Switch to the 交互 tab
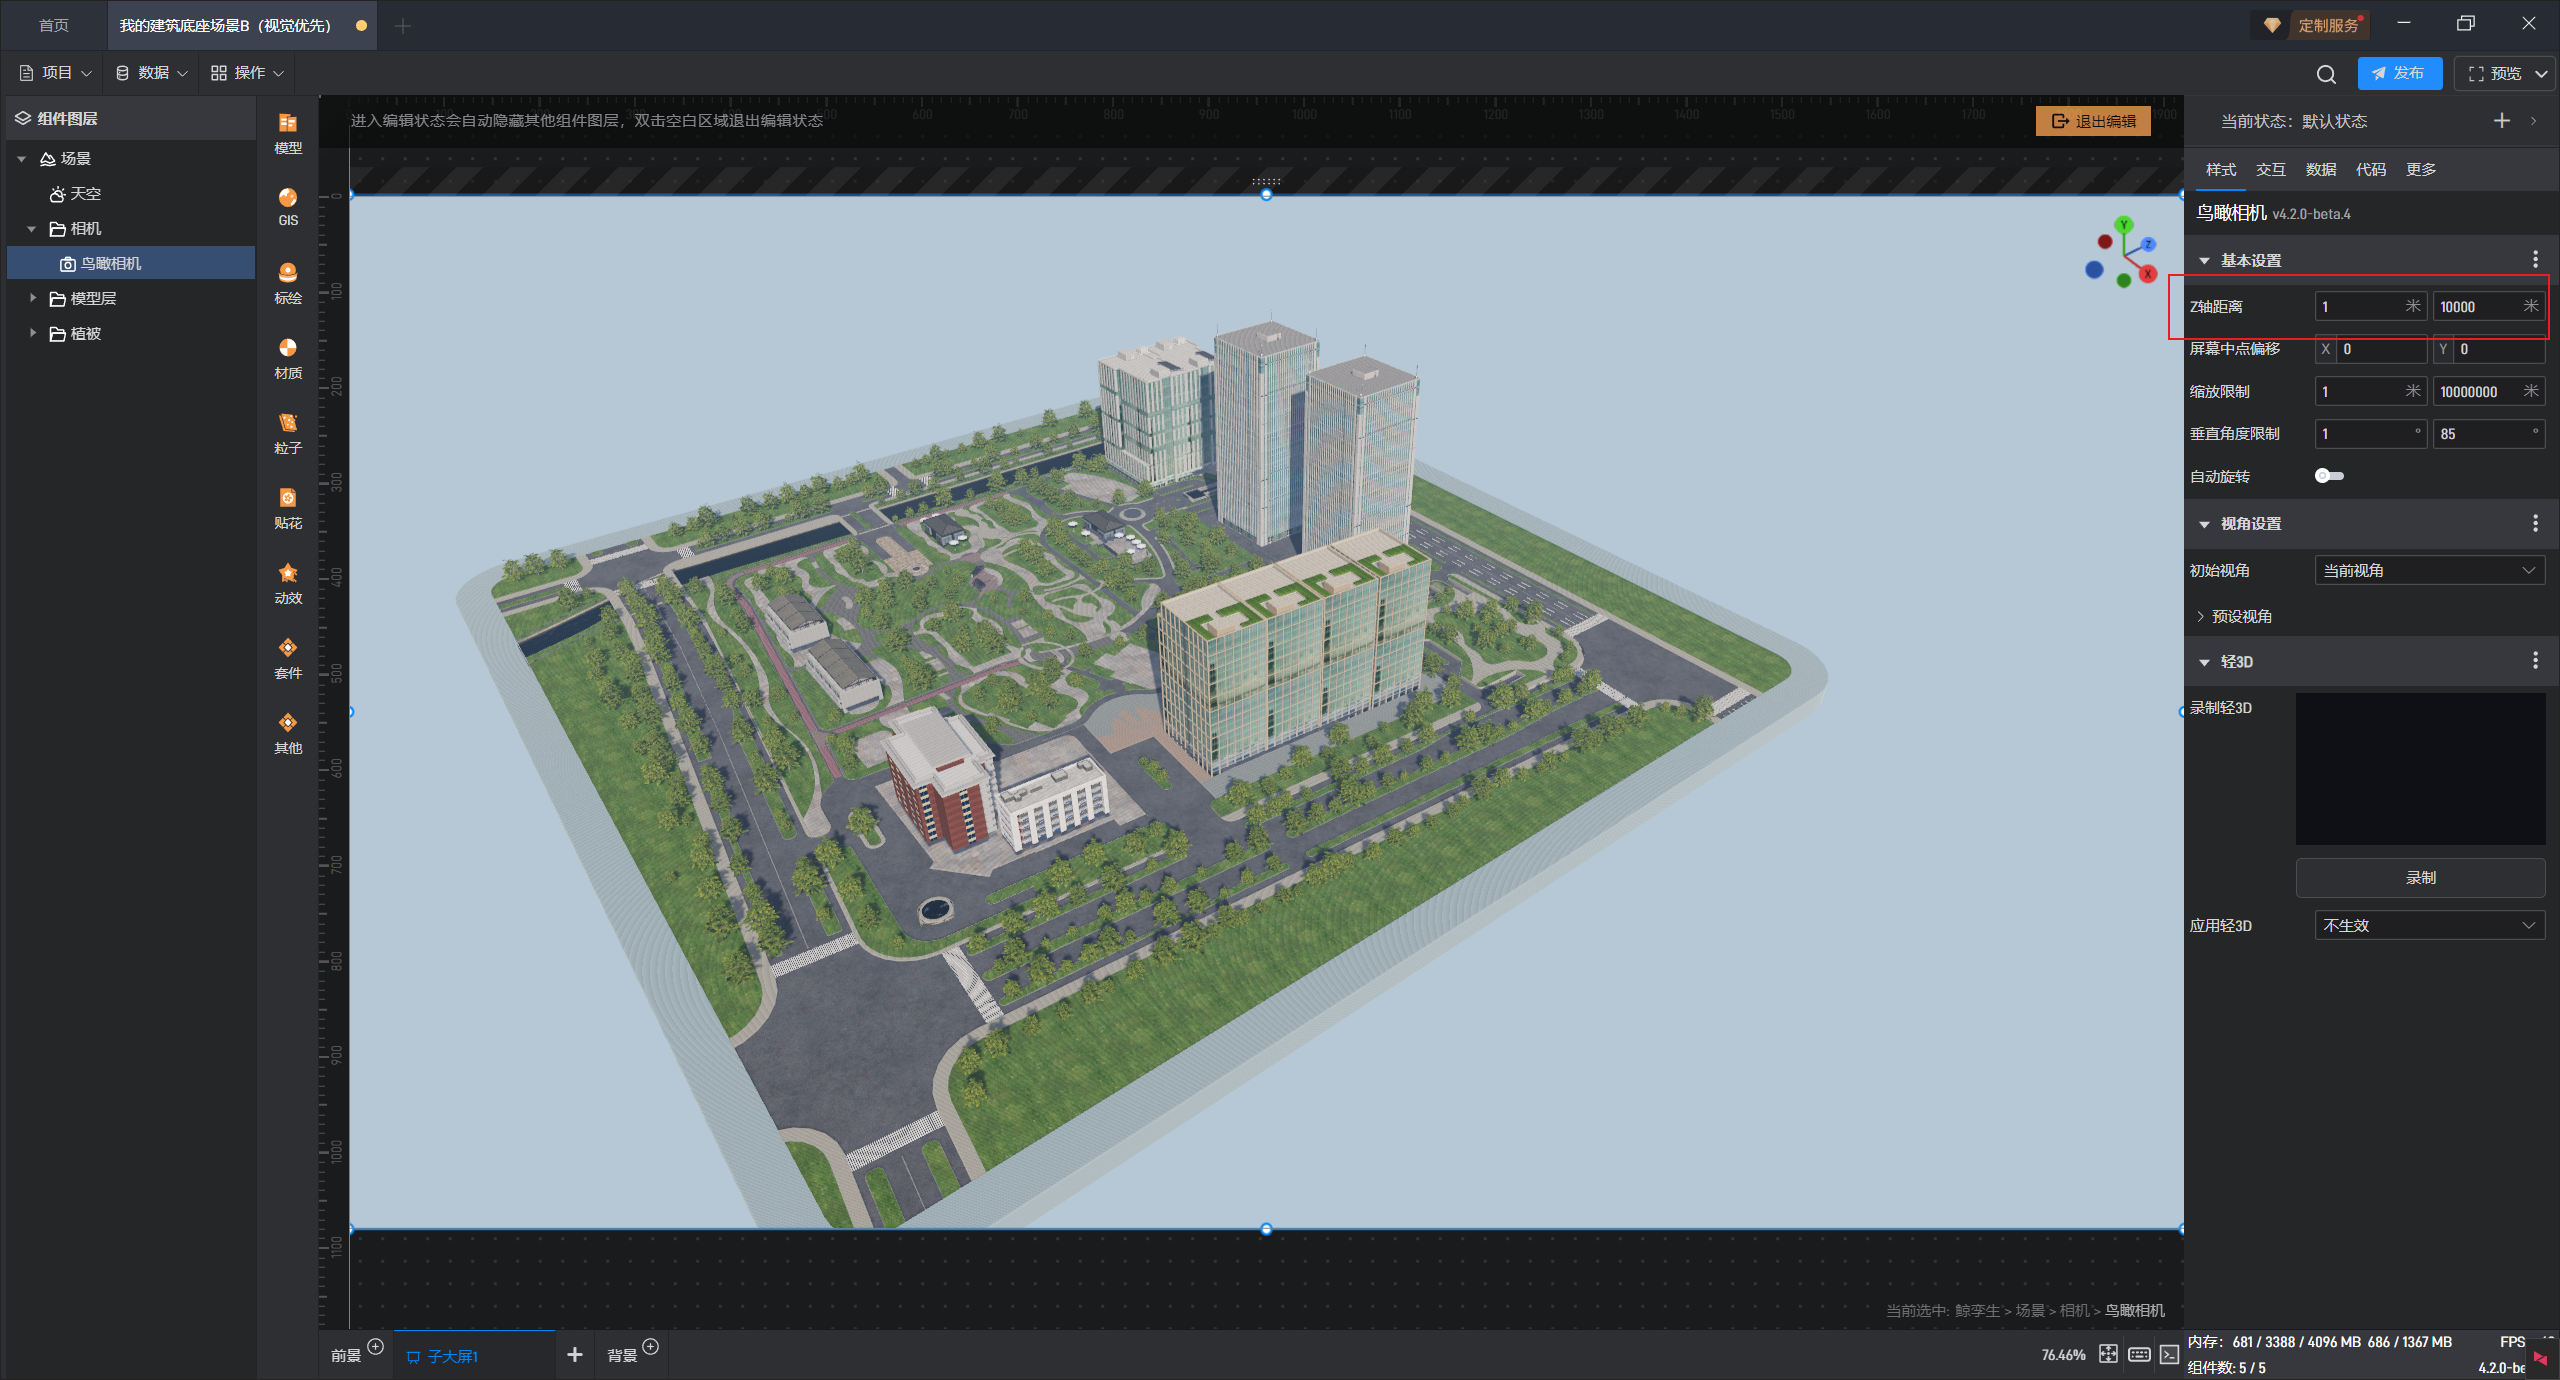Image resolution: width=2560 pixels, height=1380 pixels. 2270,169
